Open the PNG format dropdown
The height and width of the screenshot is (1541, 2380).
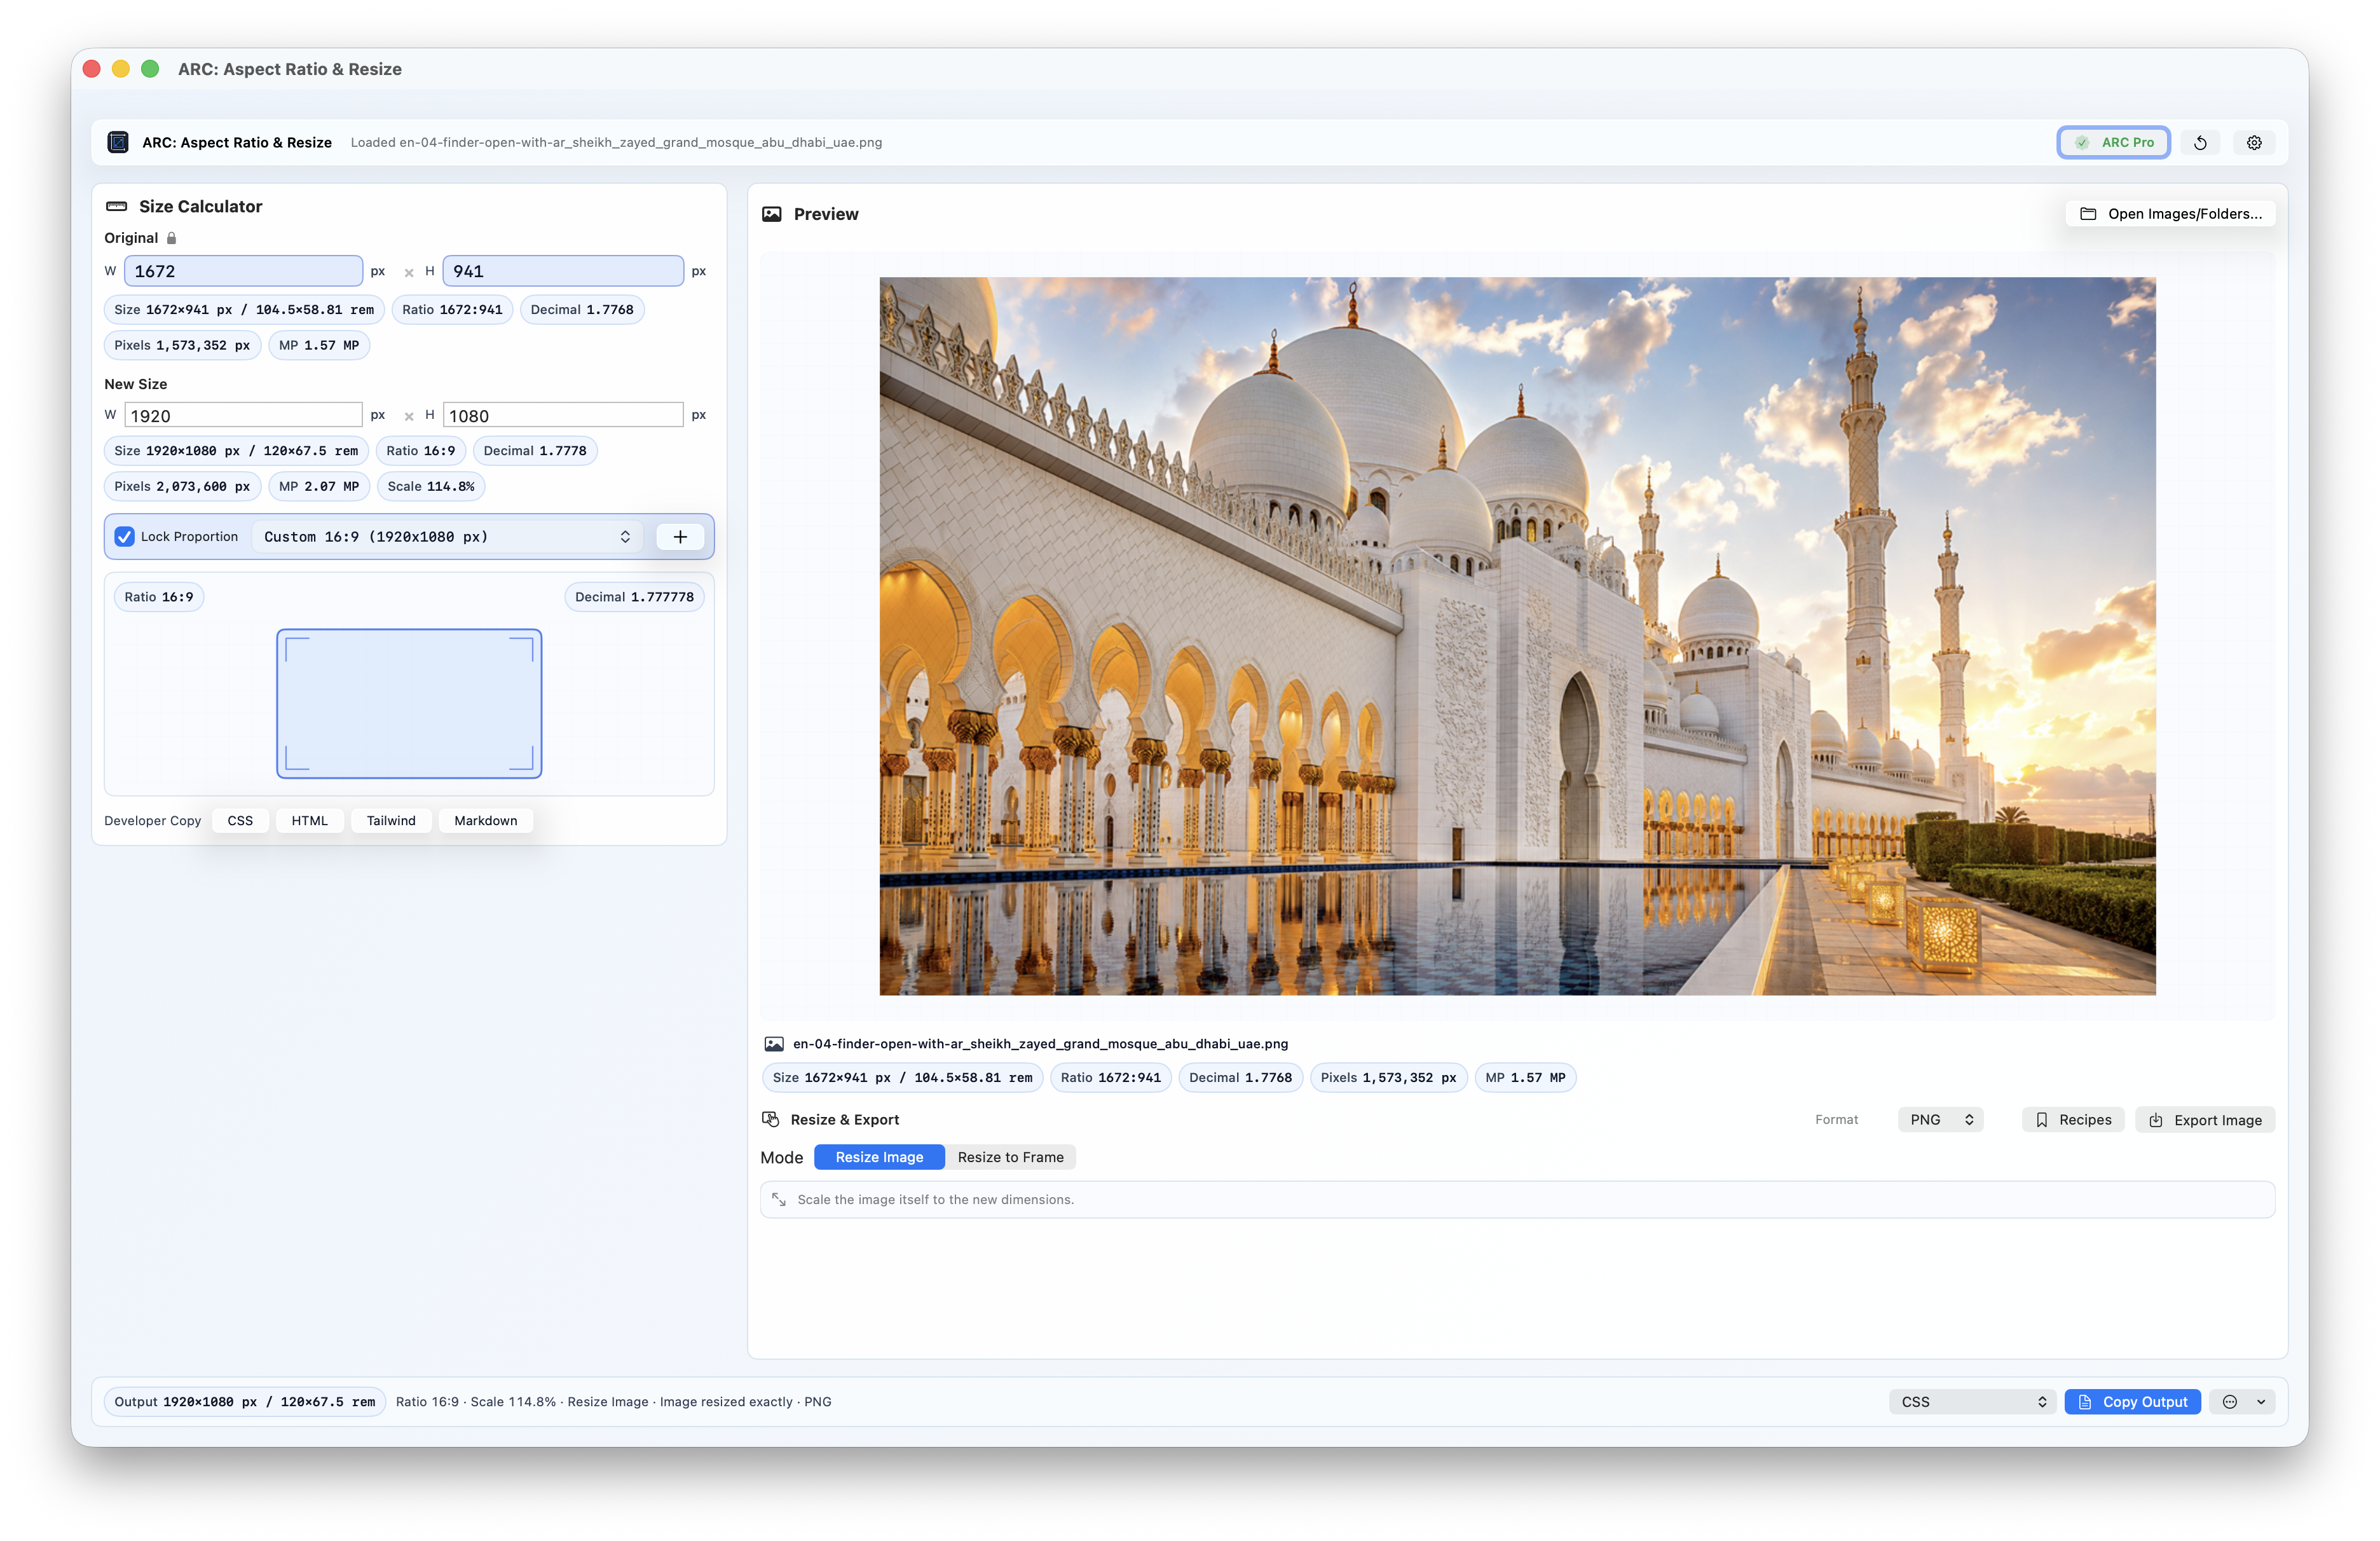[x=1940, y=1119]
